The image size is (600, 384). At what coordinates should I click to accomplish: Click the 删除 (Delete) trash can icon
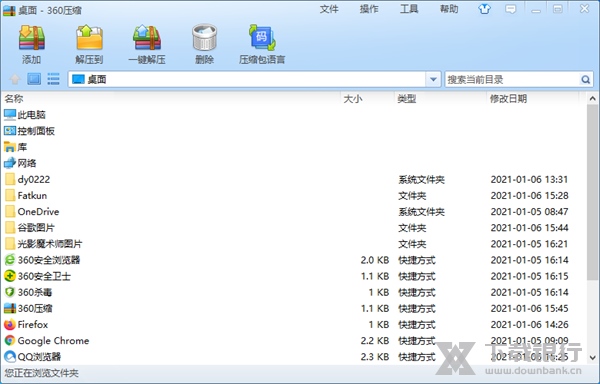(204, 37)
